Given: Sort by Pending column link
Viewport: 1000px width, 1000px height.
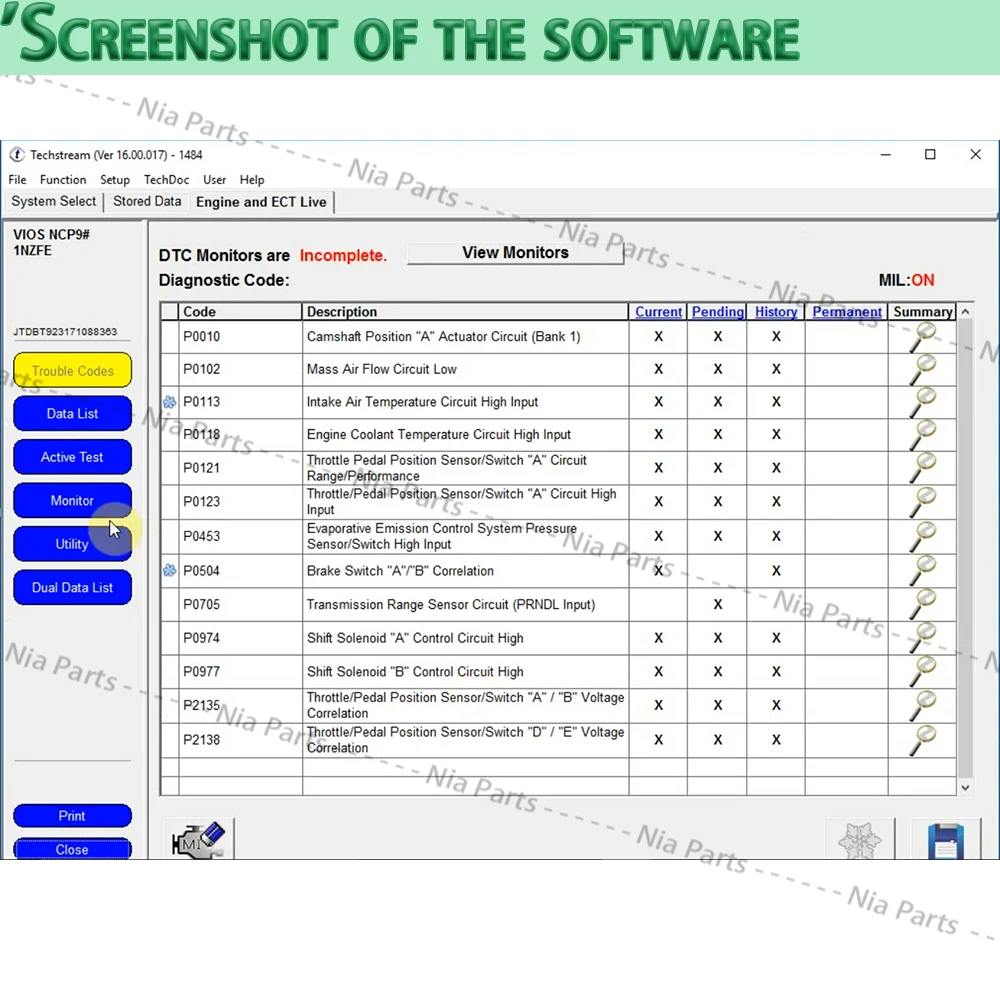Looking at the screenshot, I should pyautogui.click(x=717, y=312).
